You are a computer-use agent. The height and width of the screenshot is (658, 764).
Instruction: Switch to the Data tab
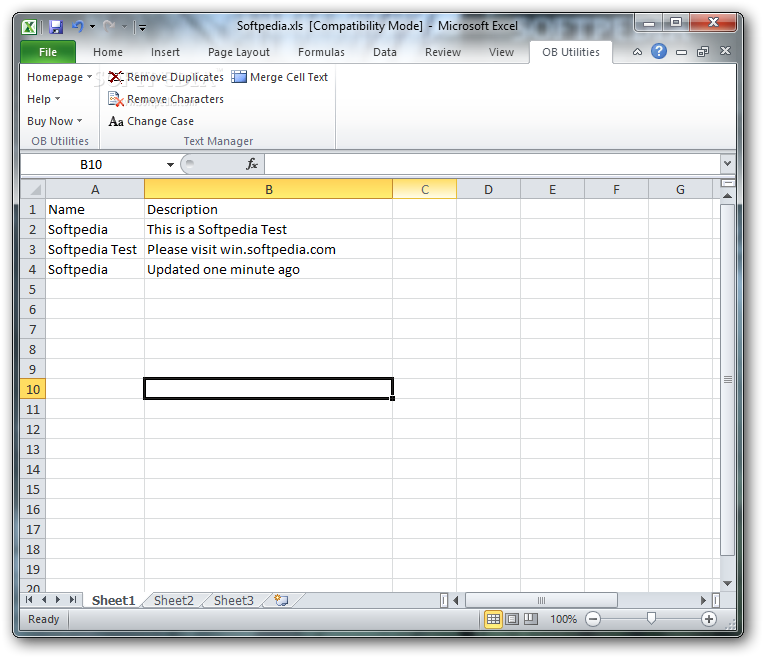coord(384,52)
